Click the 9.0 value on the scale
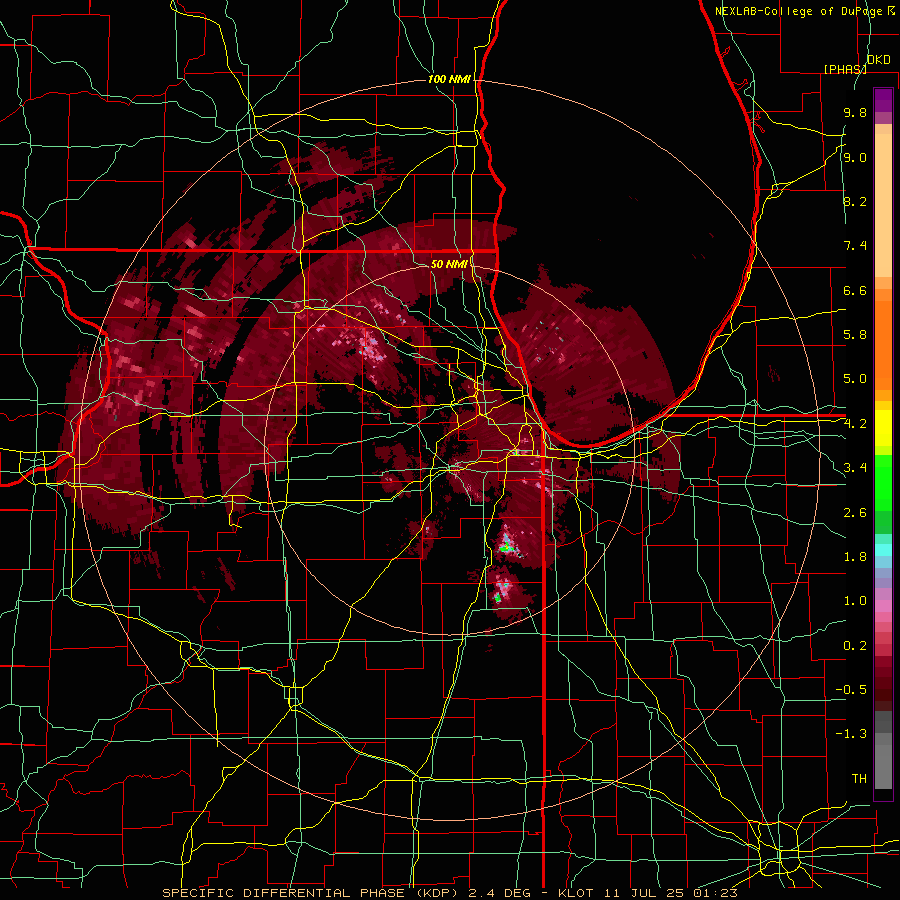The width and height of the screenshot is (900, 900). point(855,157)
